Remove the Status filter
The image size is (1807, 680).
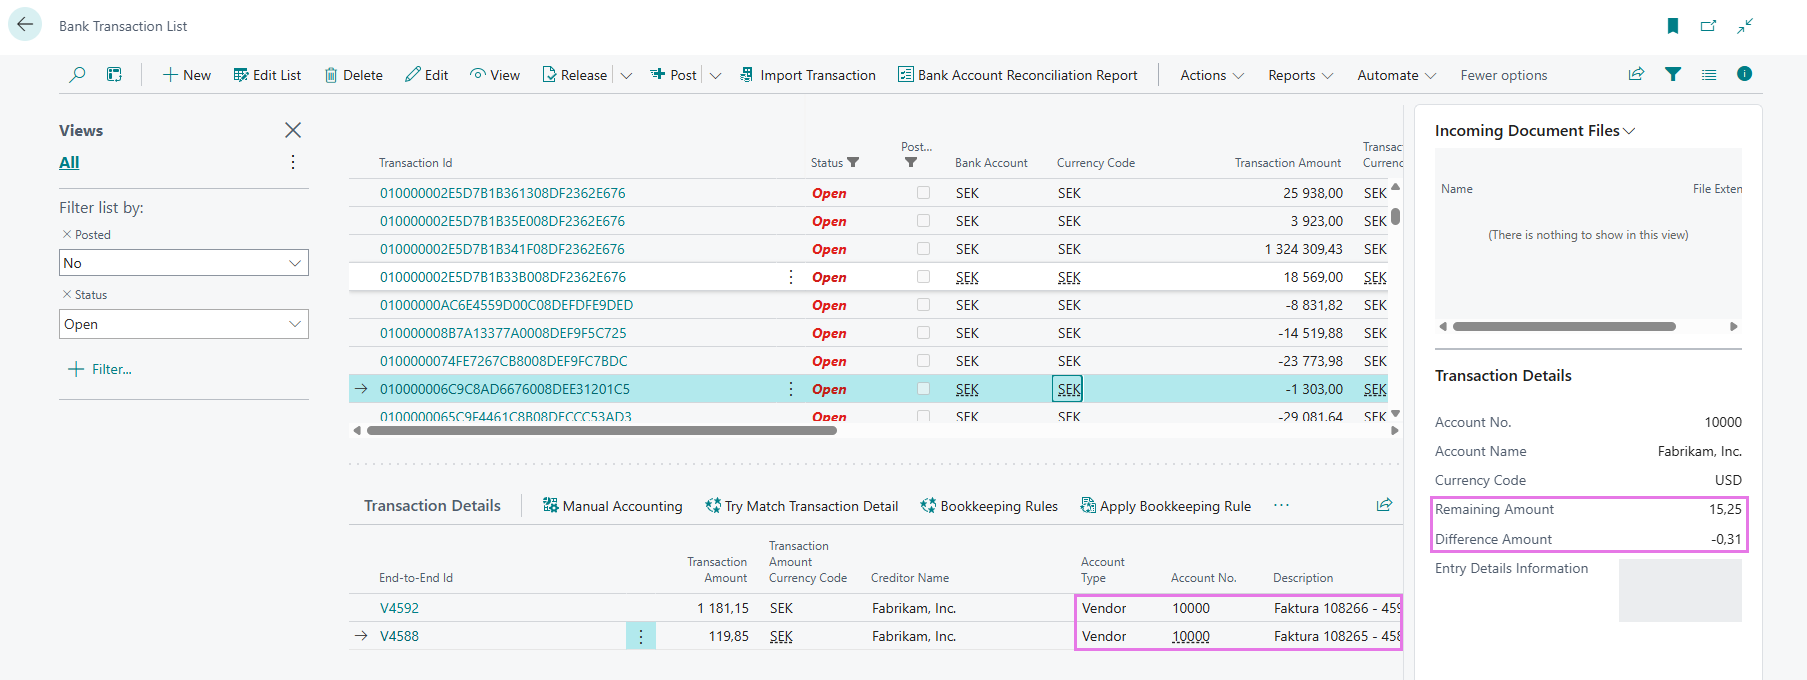(x=67, y=294)
